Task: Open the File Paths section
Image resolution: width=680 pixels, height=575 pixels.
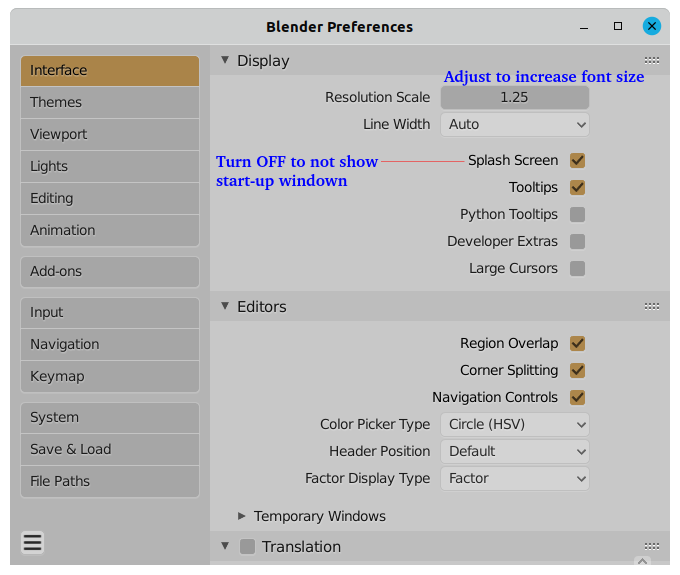Action: [x=110, y=481]
